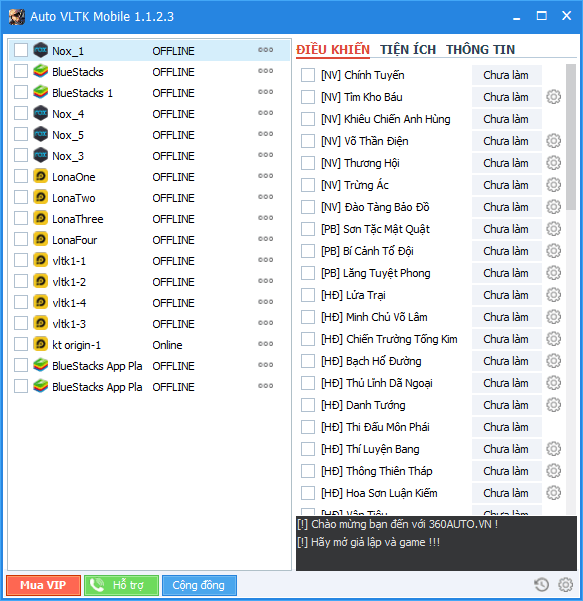Image resolution: width=583 pixels, height=601 pixels.
Task: Open settings gear for [NV] Thương Hội
Action: coord(553,163)
